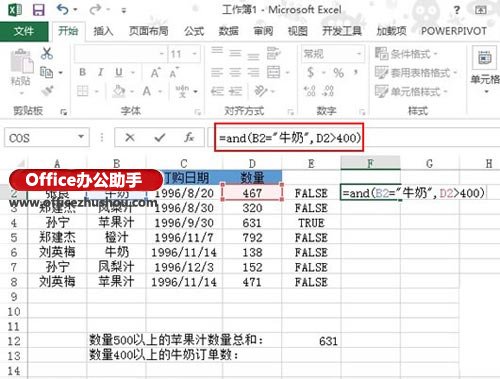Expand the 字体 group dialog launcher
Viewport: 500px width, 379px height.
pos(198,112)
